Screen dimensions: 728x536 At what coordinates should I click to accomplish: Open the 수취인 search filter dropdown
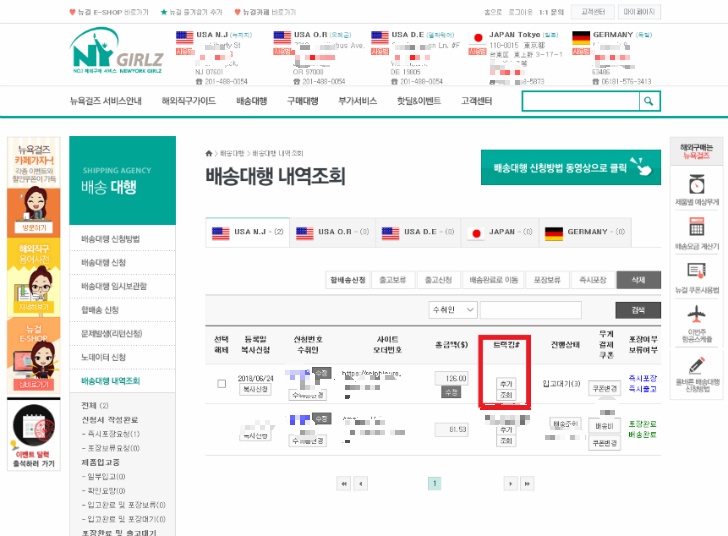tap(453, 310)
